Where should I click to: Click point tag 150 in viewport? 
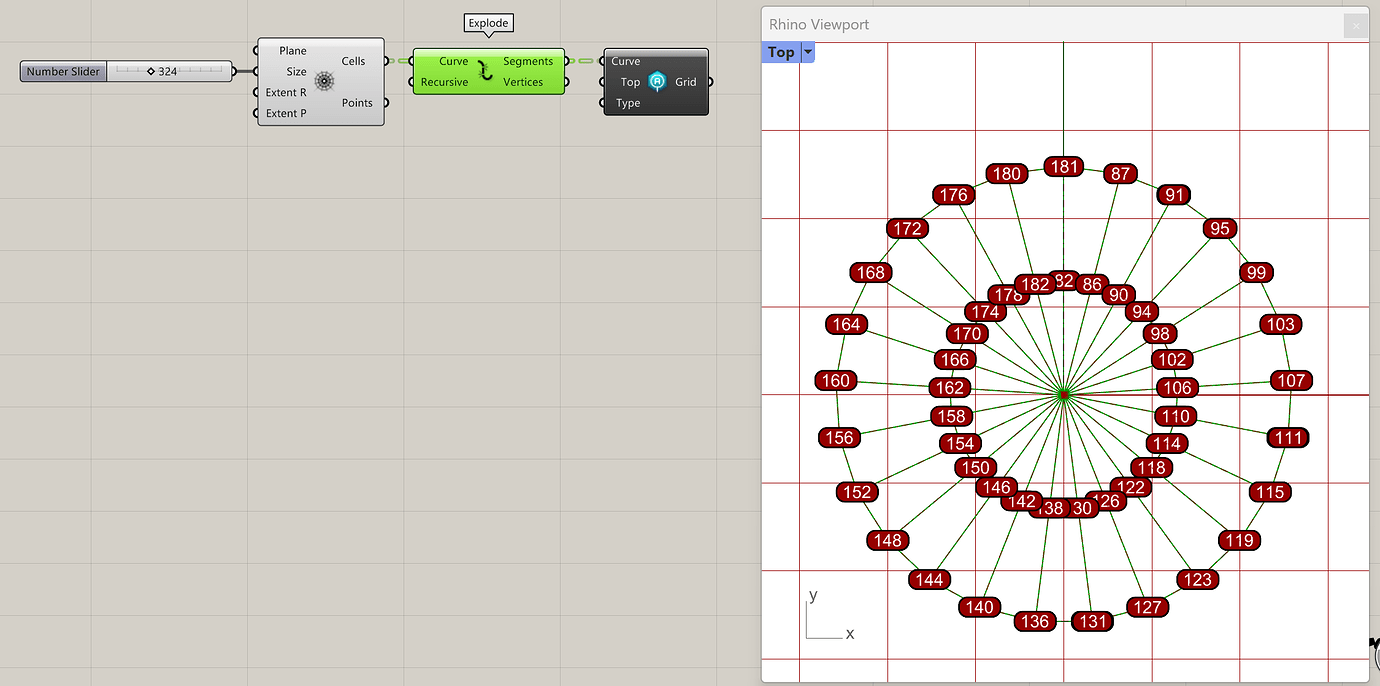point(974,468)
